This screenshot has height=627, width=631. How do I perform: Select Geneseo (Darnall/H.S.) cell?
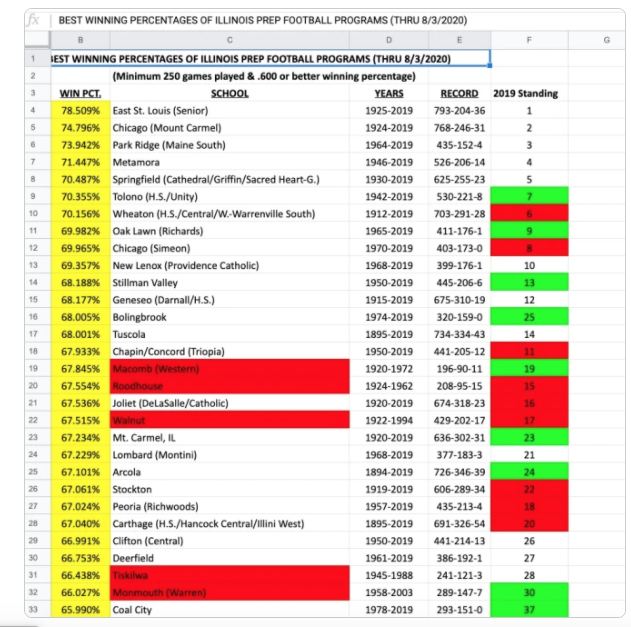pos(229,300)
